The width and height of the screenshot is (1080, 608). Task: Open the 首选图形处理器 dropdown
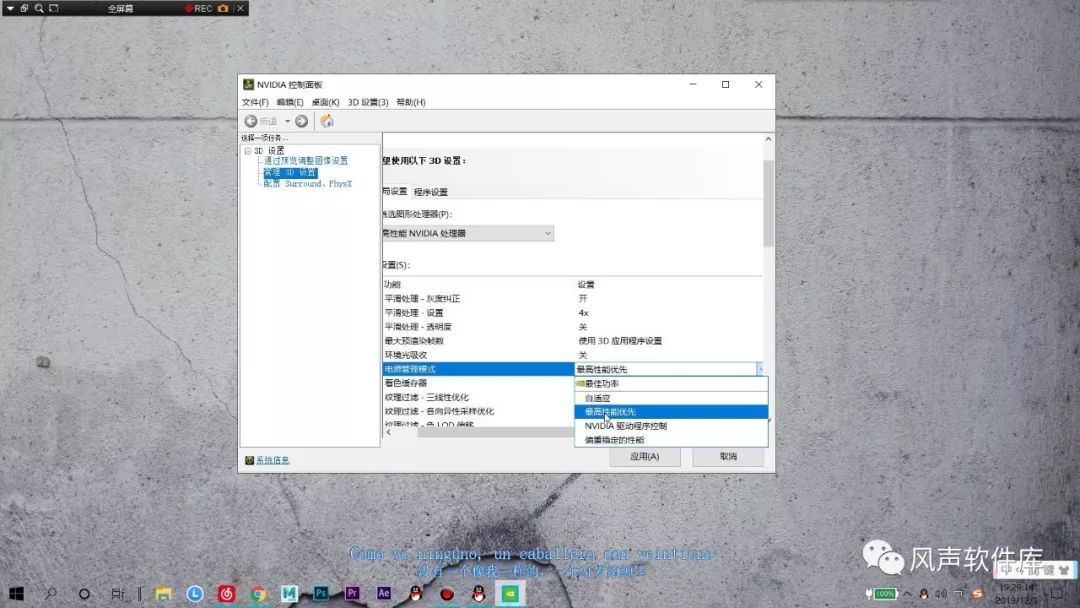547,233
